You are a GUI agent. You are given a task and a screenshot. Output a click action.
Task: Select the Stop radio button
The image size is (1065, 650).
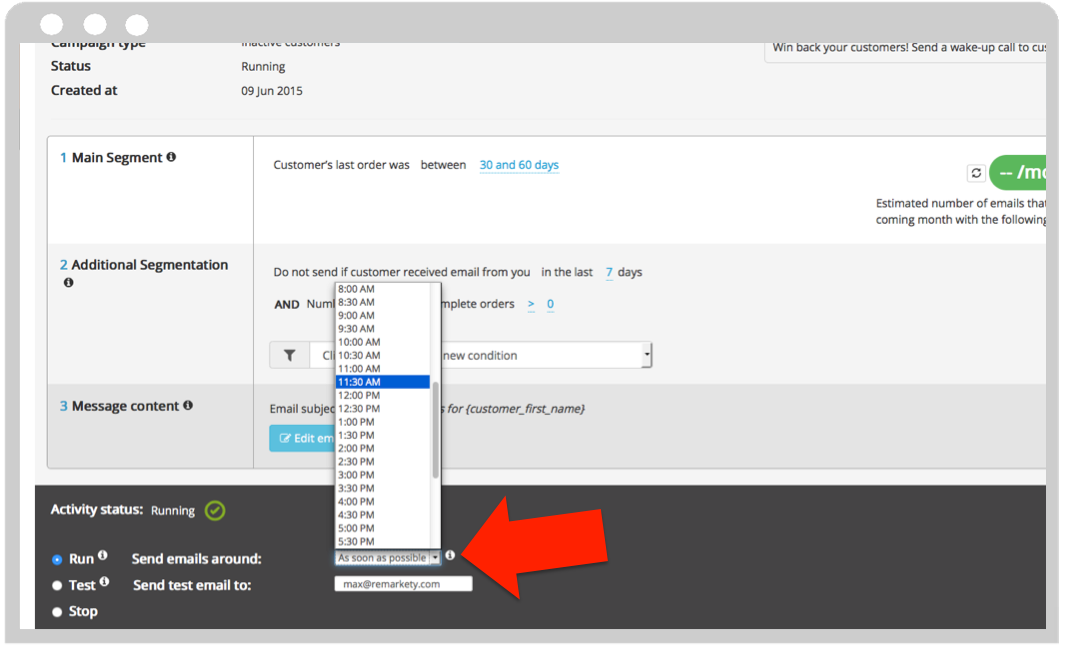click(57, 611)
